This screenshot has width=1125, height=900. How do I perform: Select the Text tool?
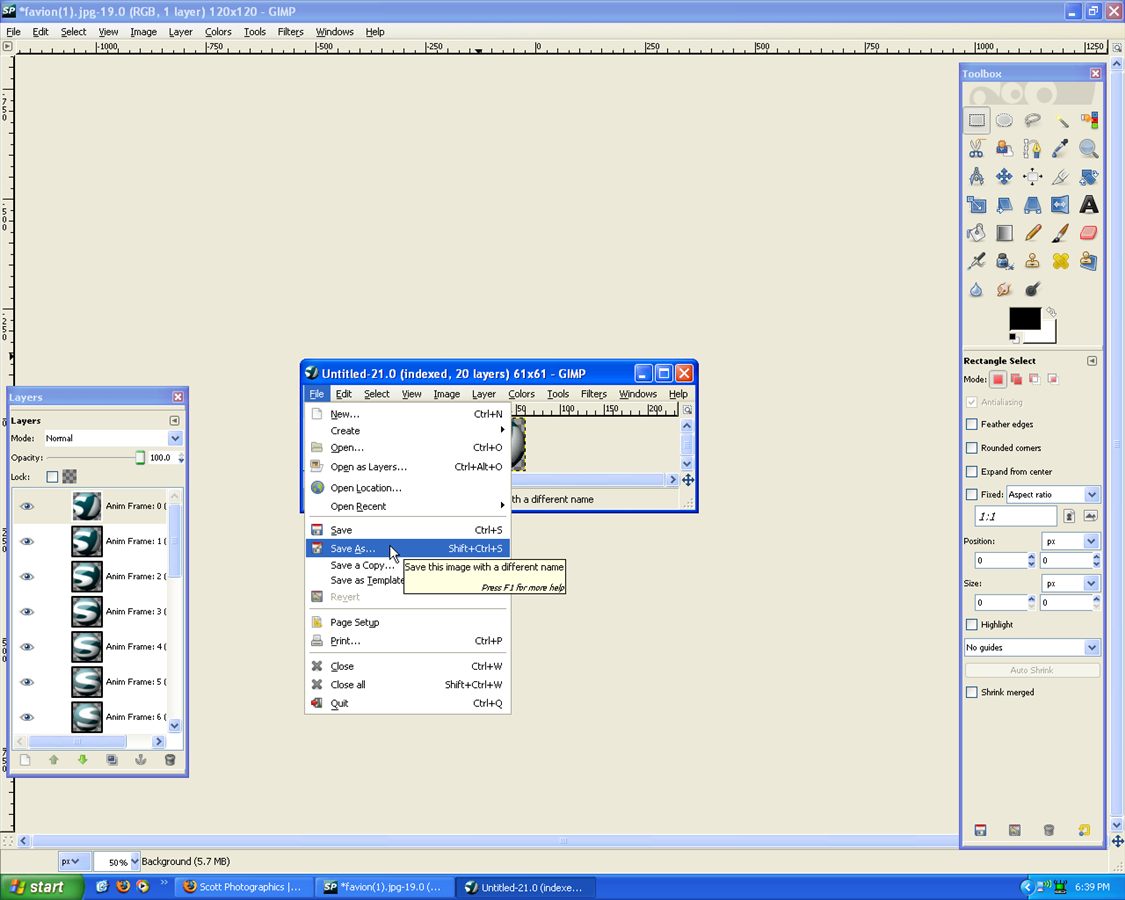pos(1088,205)
